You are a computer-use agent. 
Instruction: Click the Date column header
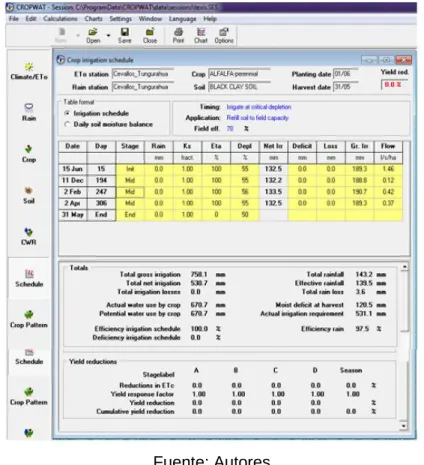(72, 146)
